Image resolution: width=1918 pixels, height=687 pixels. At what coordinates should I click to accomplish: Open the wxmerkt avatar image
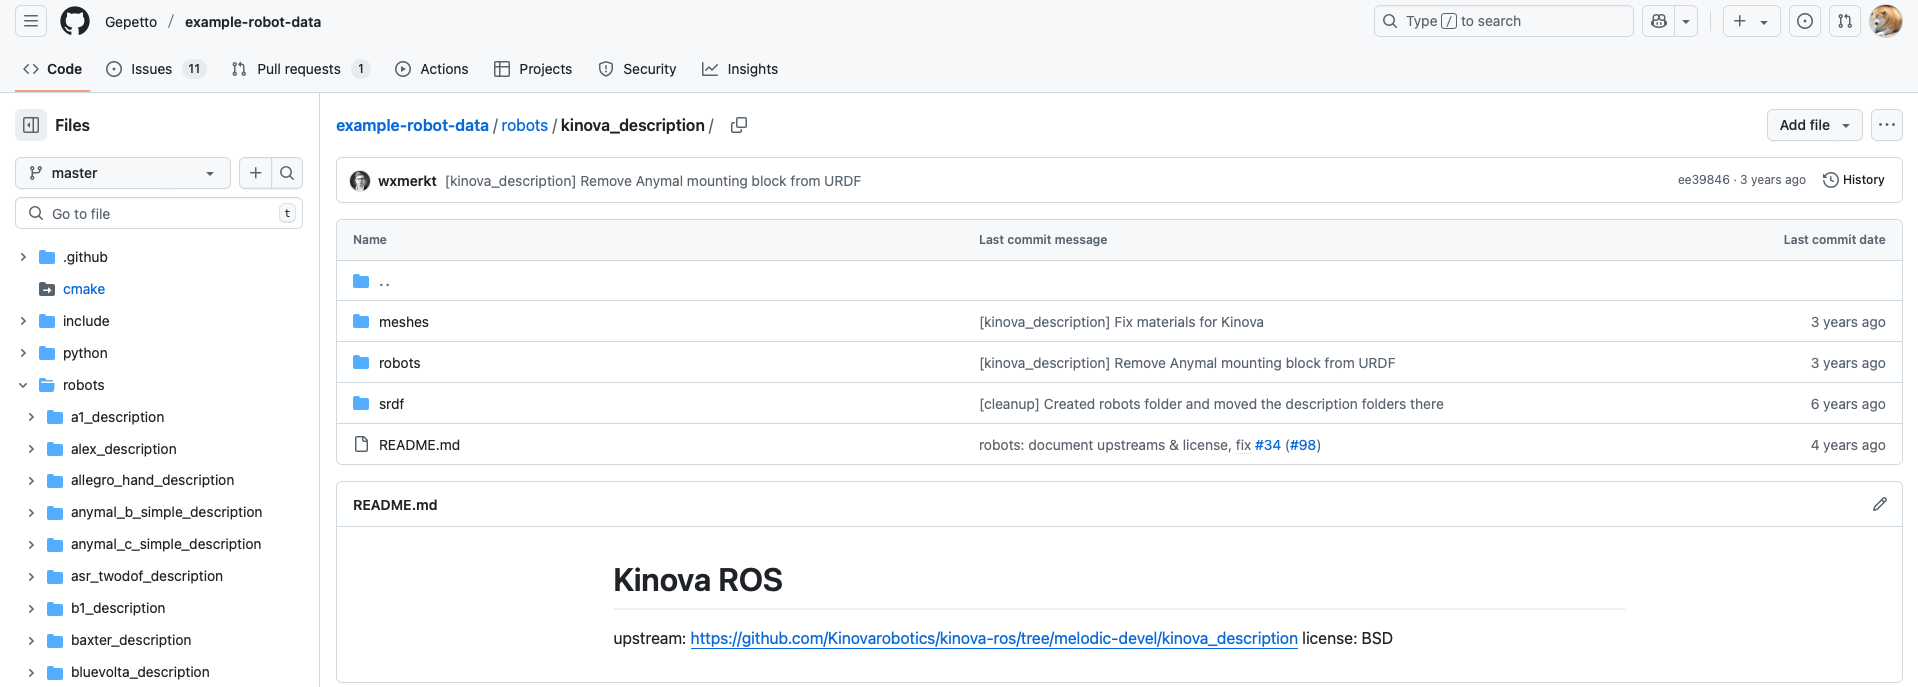click(360, 181)
